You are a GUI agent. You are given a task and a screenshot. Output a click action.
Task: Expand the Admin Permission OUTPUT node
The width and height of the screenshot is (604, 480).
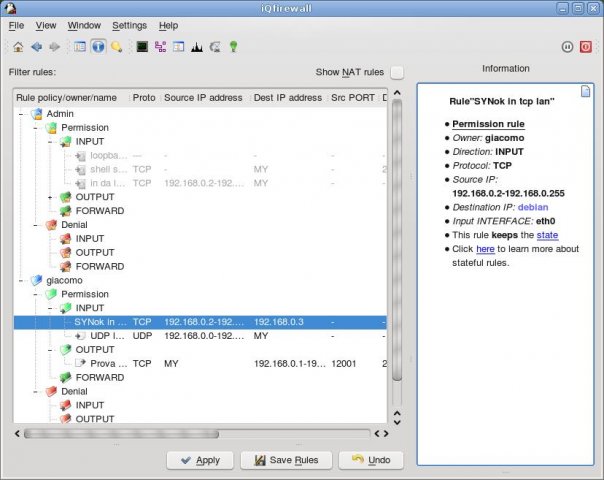tap(50, 197)
